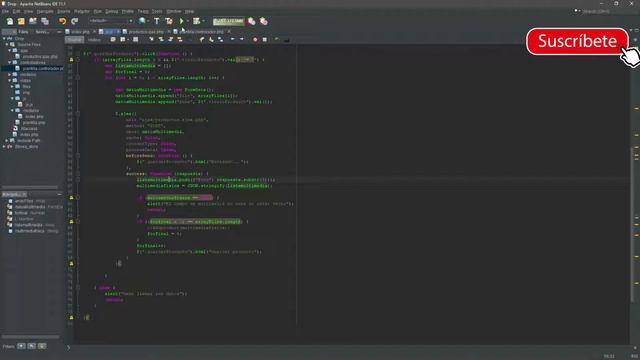640x360 pixels.
Task: Click the Last Edit icon in editor toolbar
Action: [x=113, y=40]
